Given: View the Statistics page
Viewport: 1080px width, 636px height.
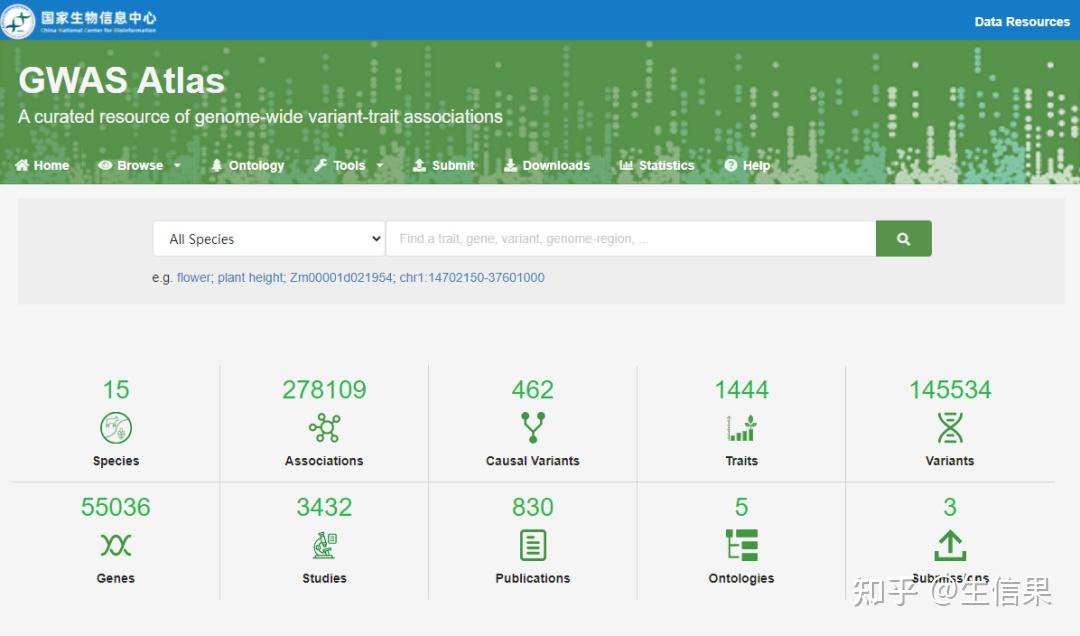Looking at the screenshot, I should tap(656, 165).
